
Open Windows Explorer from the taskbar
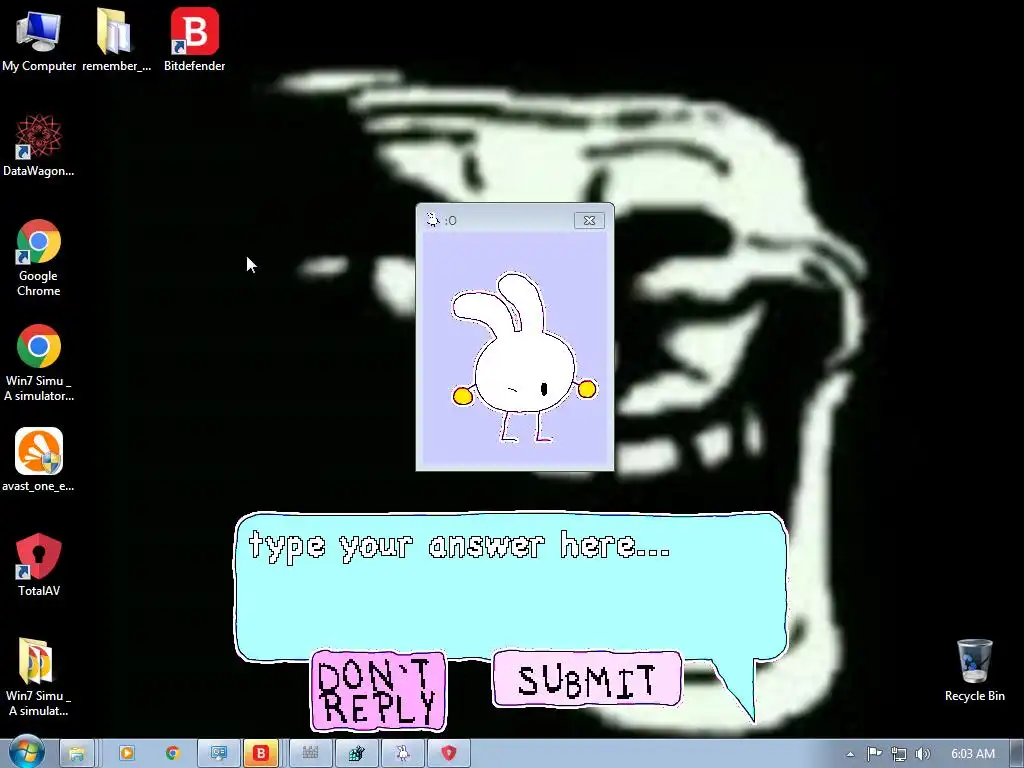pyautogui.click(x=77, y=754)
